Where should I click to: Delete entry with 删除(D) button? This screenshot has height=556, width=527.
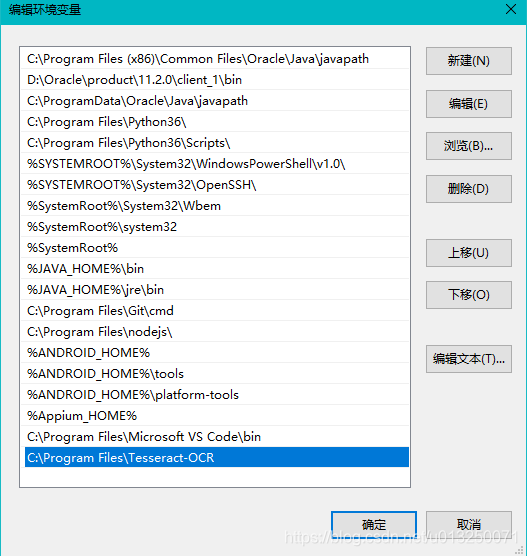click(x=468, y=189)
